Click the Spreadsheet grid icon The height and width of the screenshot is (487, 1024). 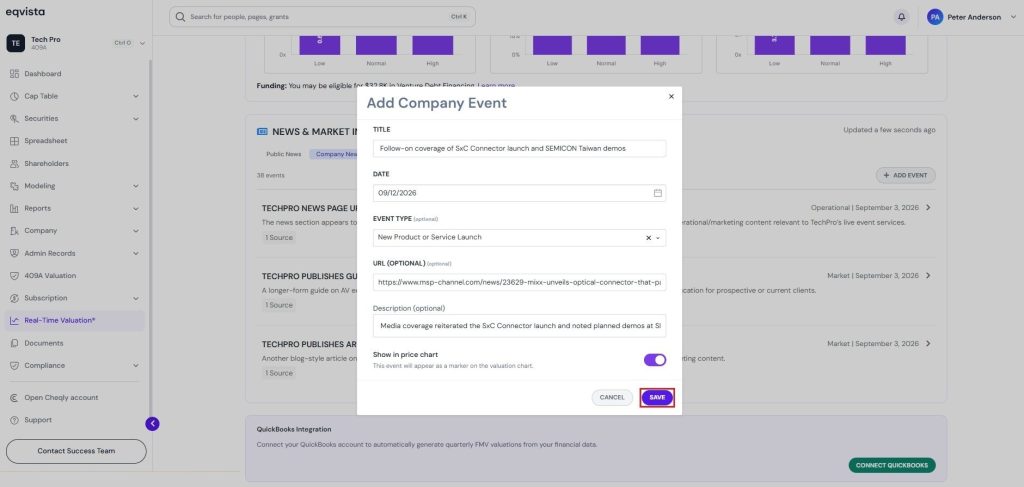coord(14,141)
